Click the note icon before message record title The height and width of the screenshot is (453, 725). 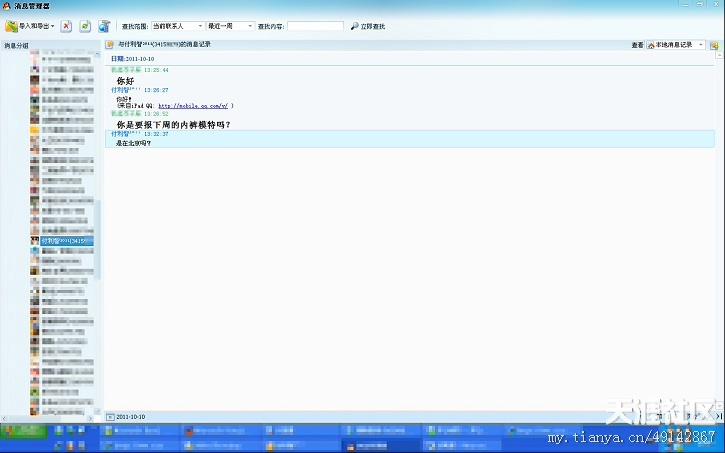click(110, 45)
